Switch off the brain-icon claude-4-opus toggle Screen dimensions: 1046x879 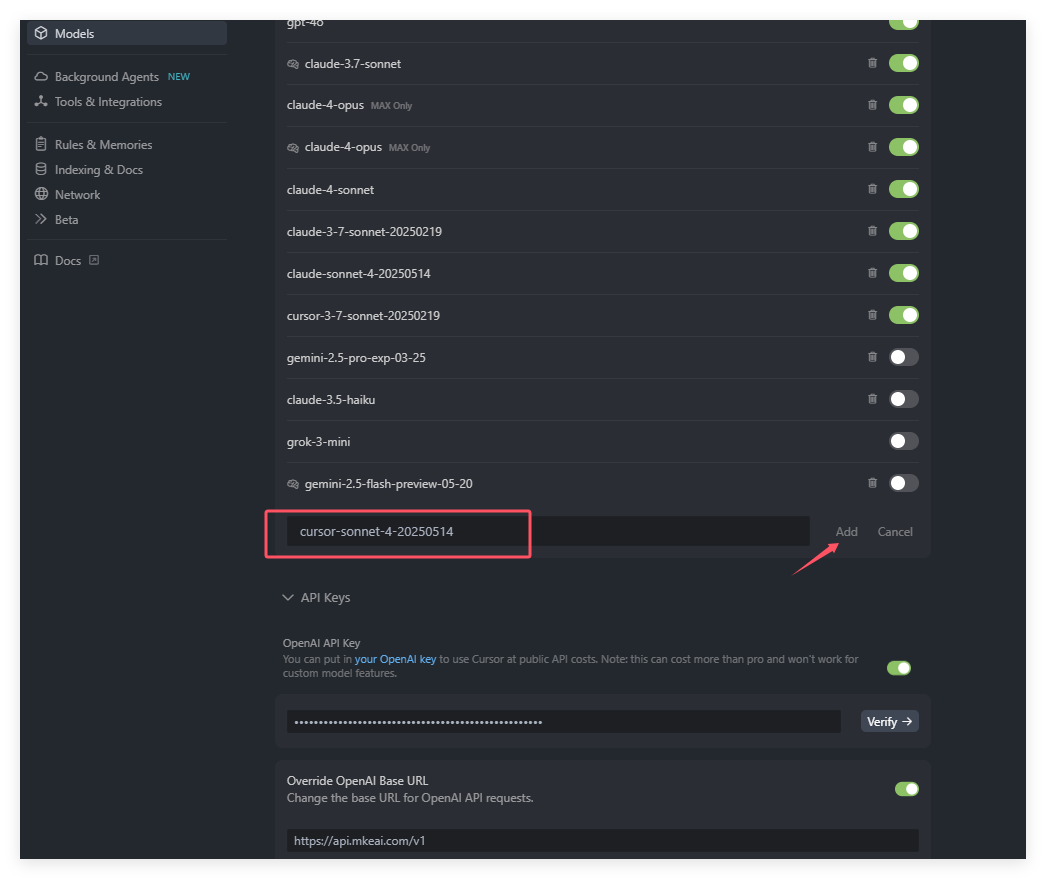[904, 147]
